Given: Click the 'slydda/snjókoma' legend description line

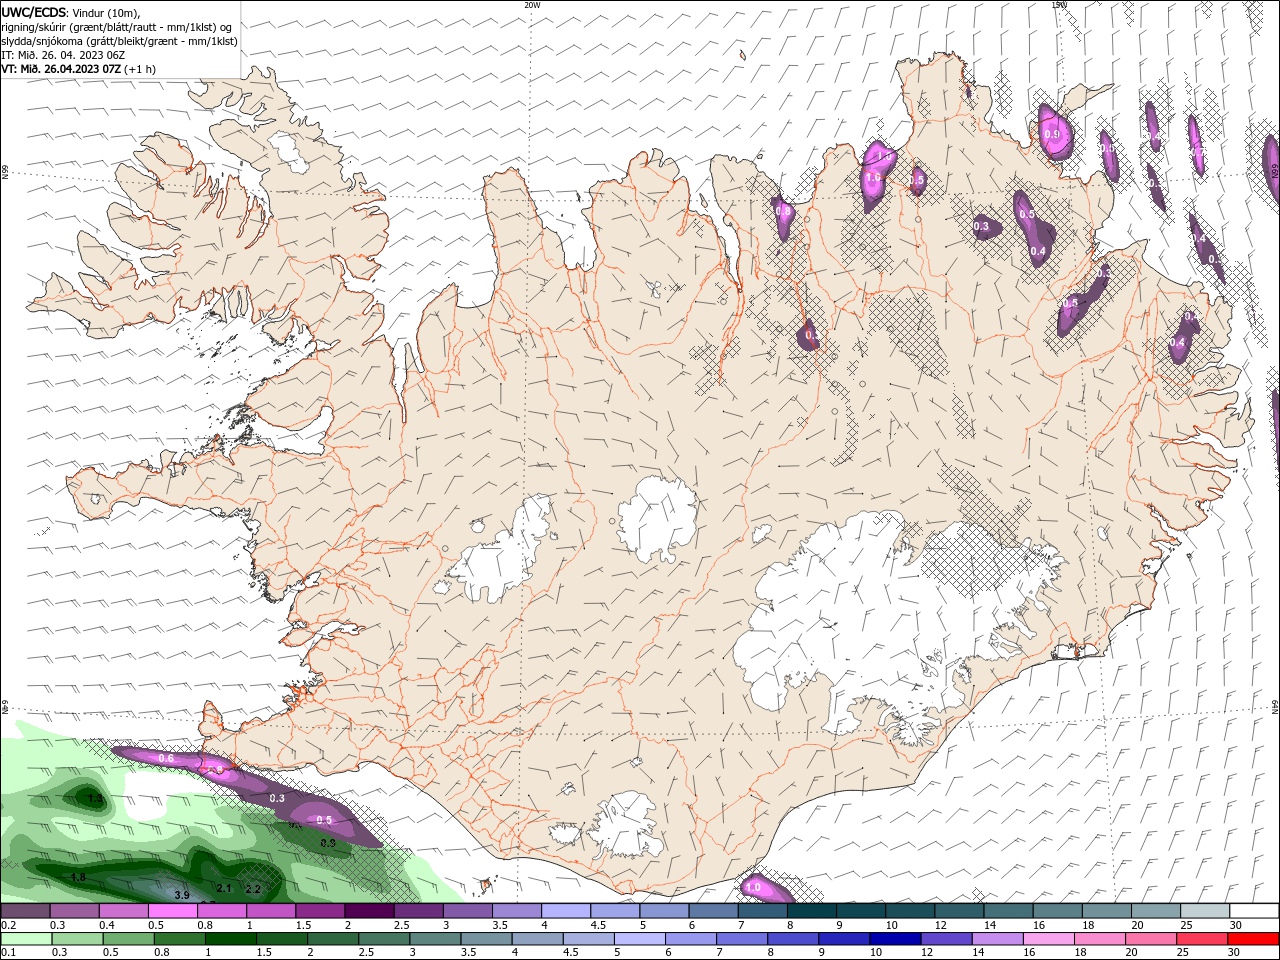Looking at the screenshot, I should tap(119, 41).
